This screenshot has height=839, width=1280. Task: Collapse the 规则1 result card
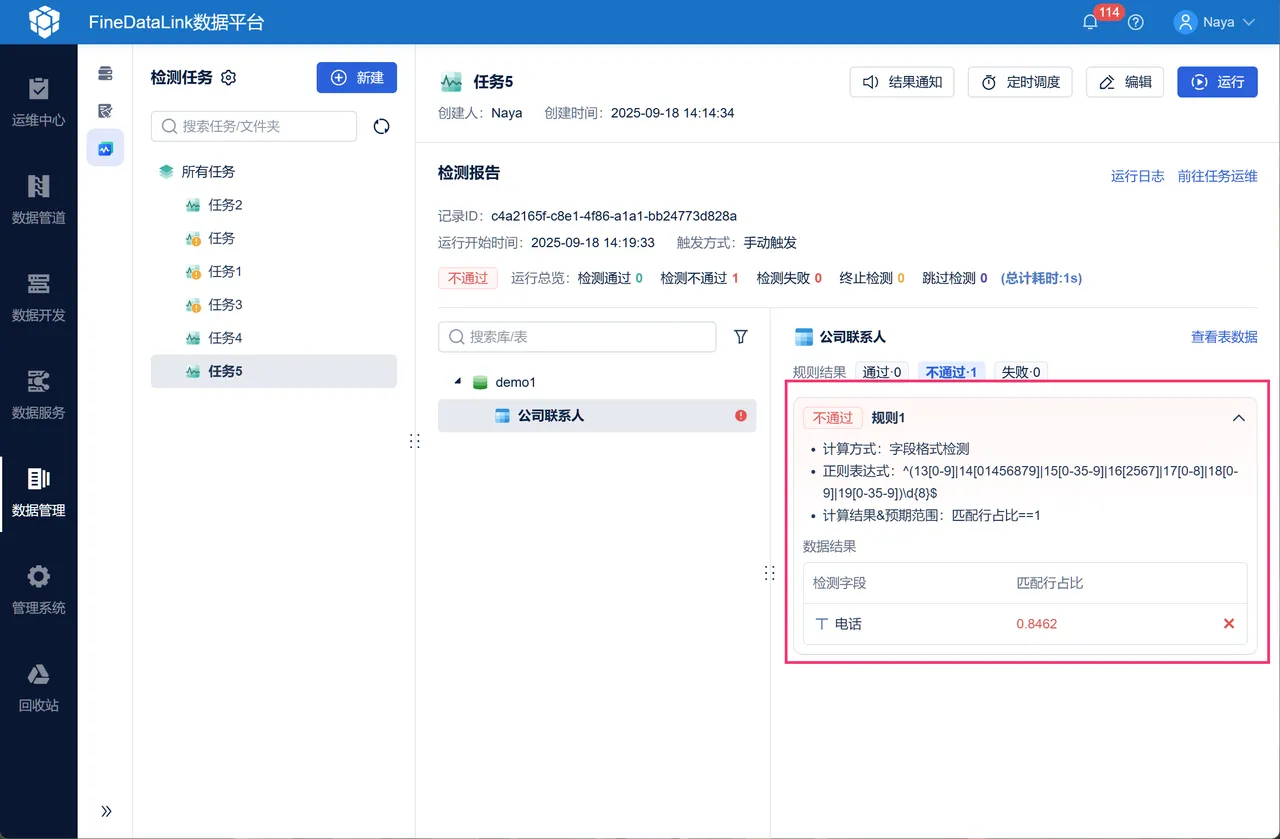(x=1238, y=418)
